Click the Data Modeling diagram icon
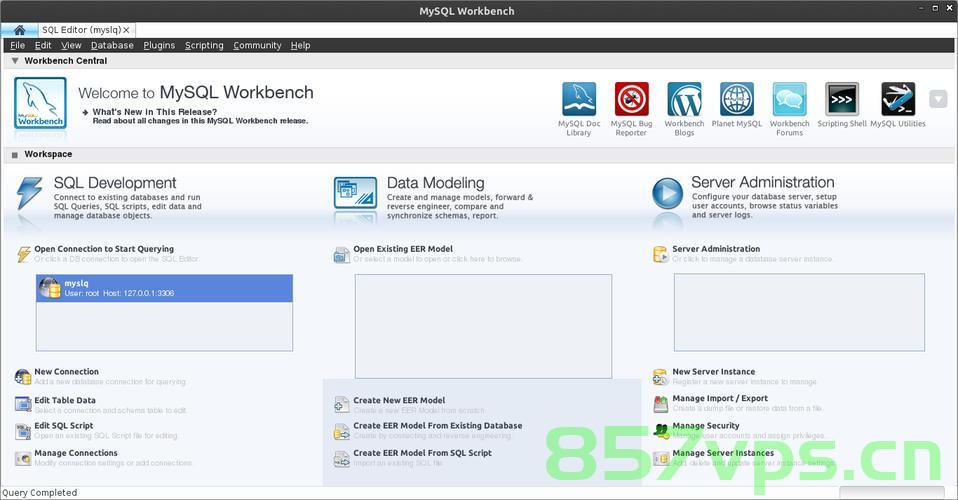The image size is (958, 500). [x=355, y=193]
